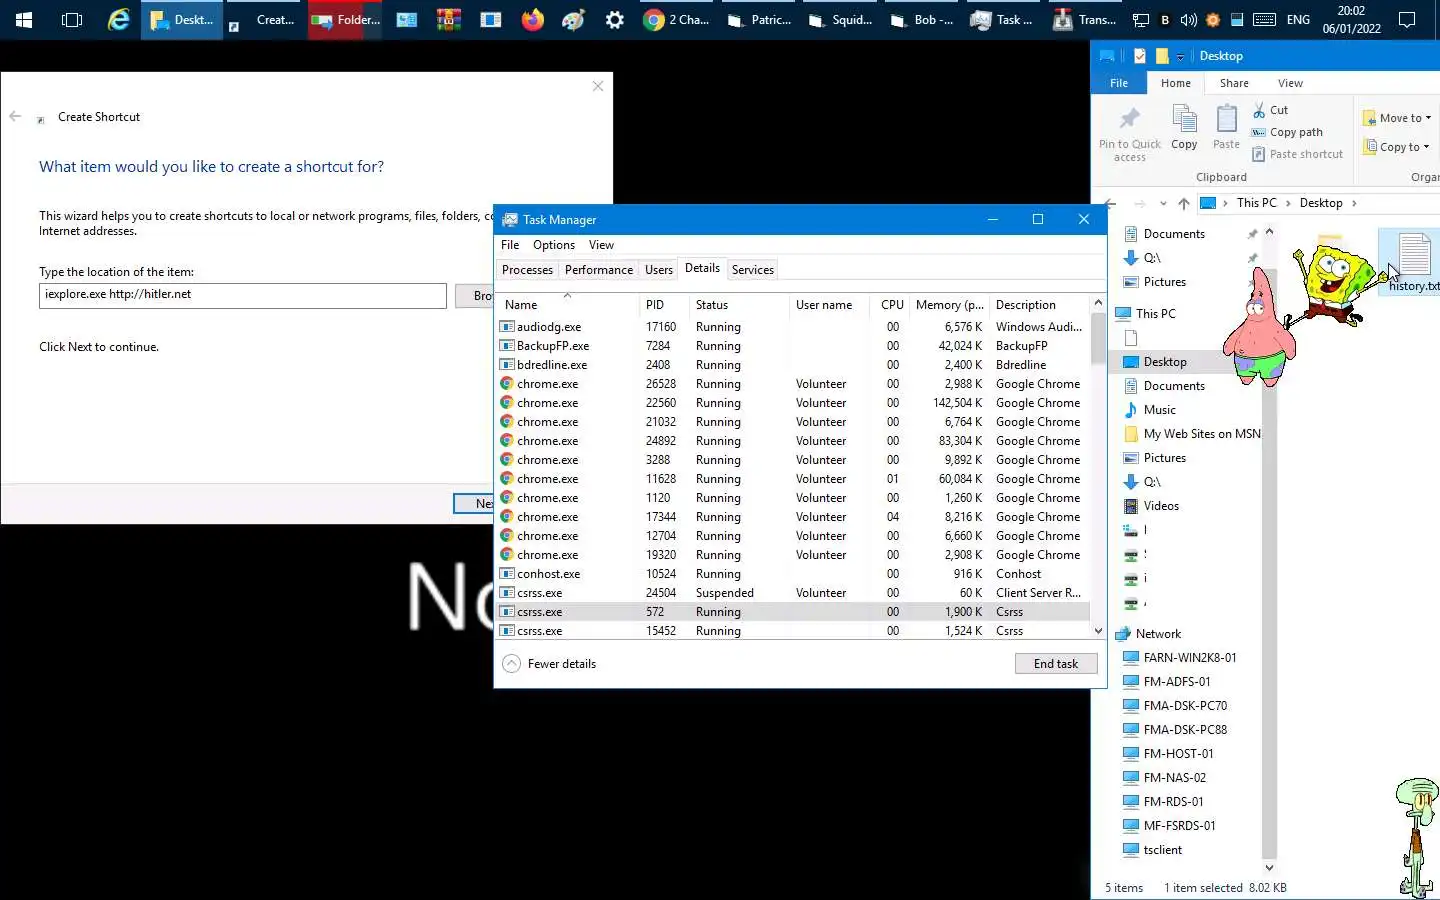
Task: Select Music in Explorer navigation pane
Action: [x=1159, y=410]
